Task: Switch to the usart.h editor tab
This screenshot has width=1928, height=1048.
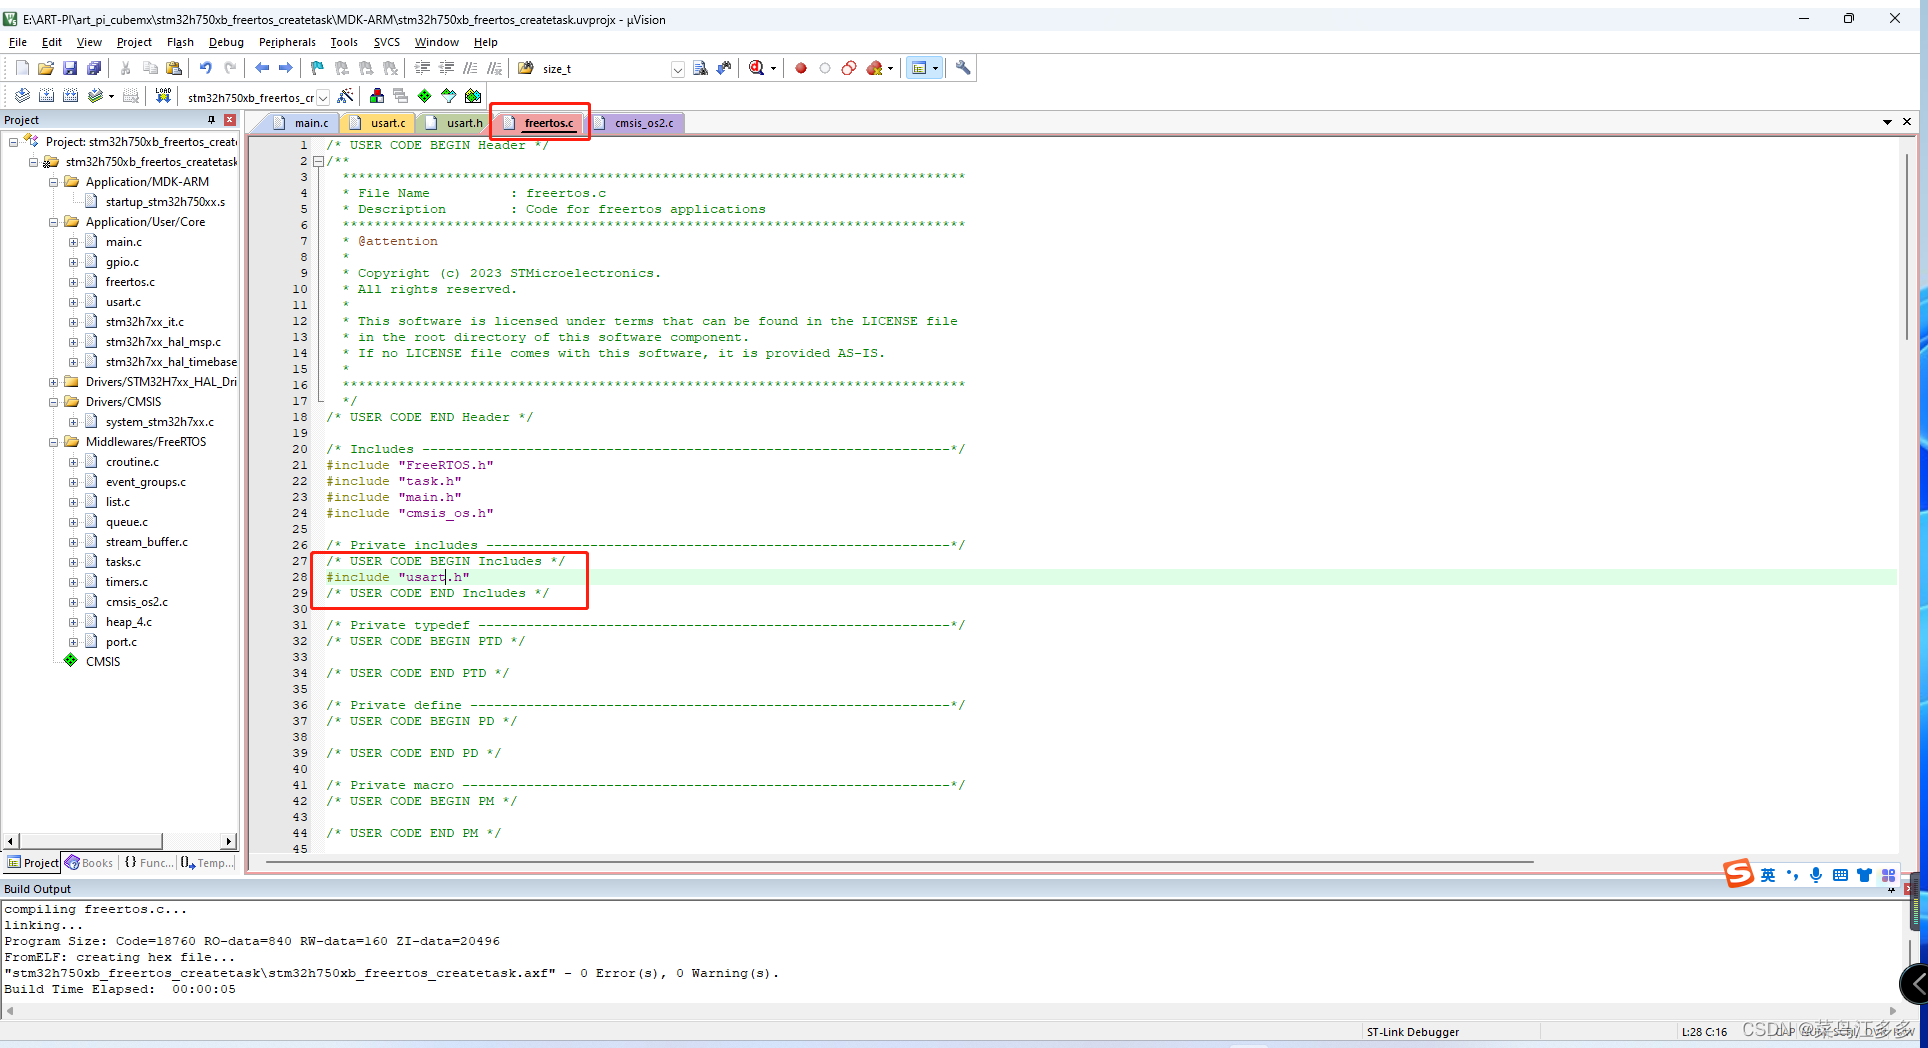Action: tap(454, 123)
